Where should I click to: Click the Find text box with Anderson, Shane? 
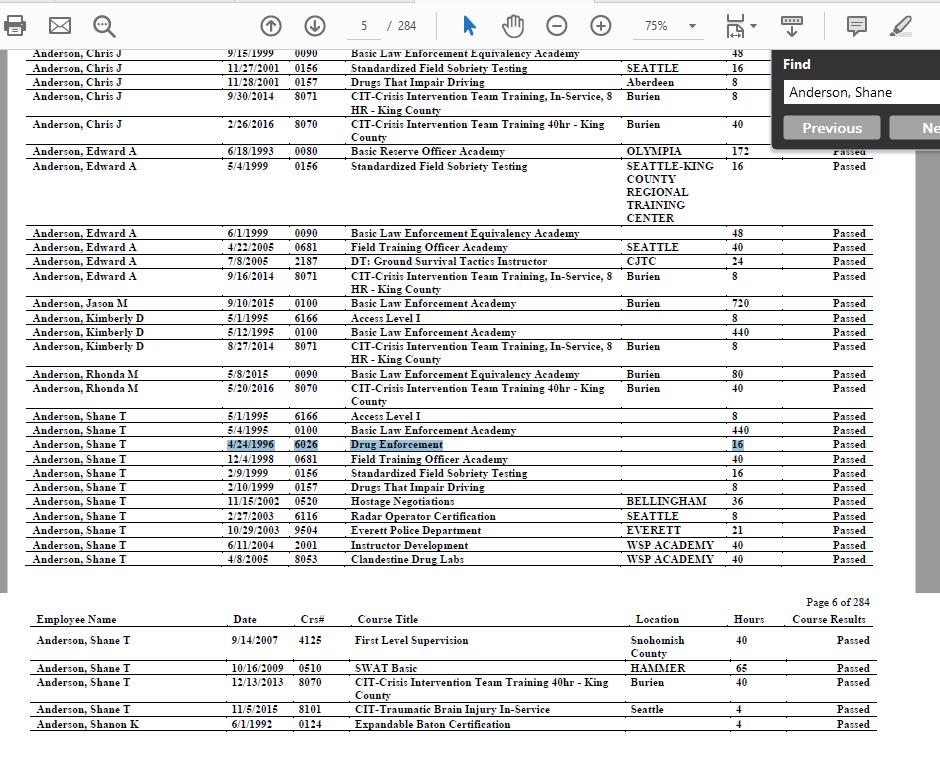(x=861, y=92)
